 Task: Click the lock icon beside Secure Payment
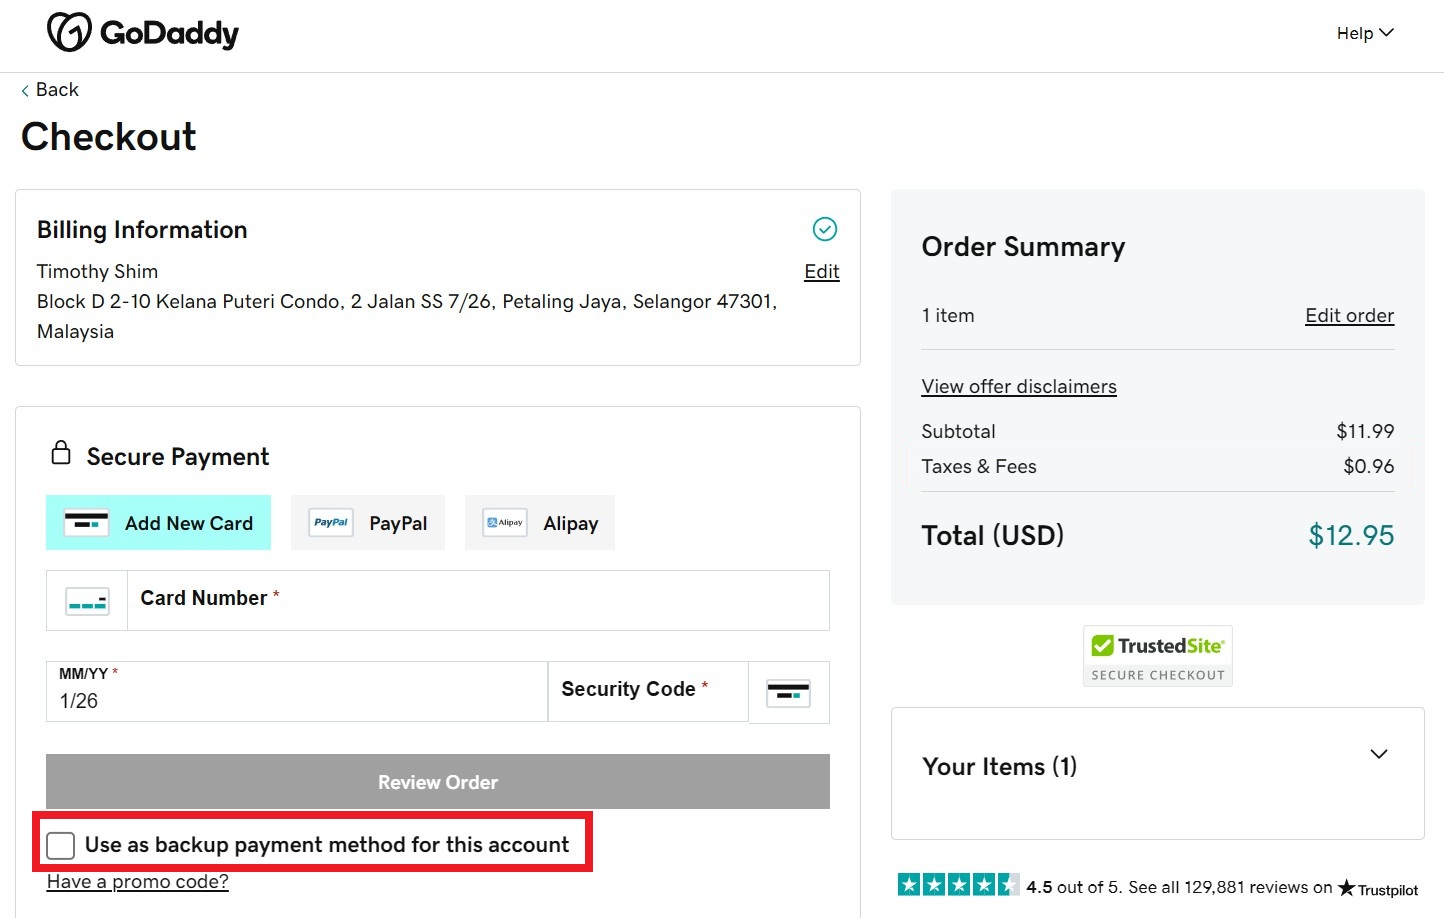[x=60, y=452]
